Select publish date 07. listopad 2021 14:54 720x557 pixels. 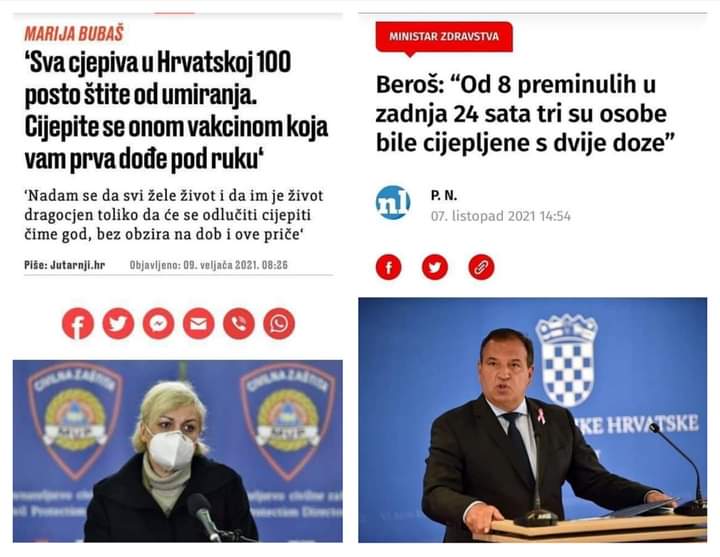pos(501,216)
